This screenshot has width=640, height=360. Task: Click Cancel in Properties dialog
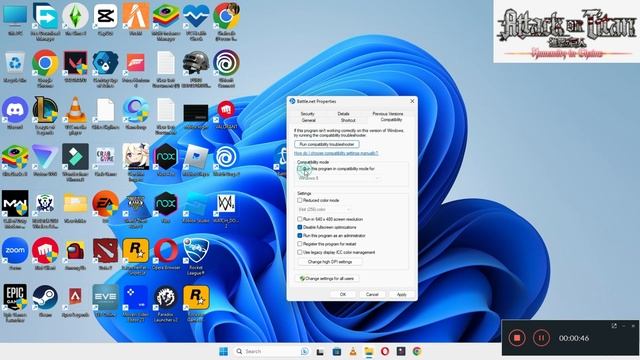372,294
